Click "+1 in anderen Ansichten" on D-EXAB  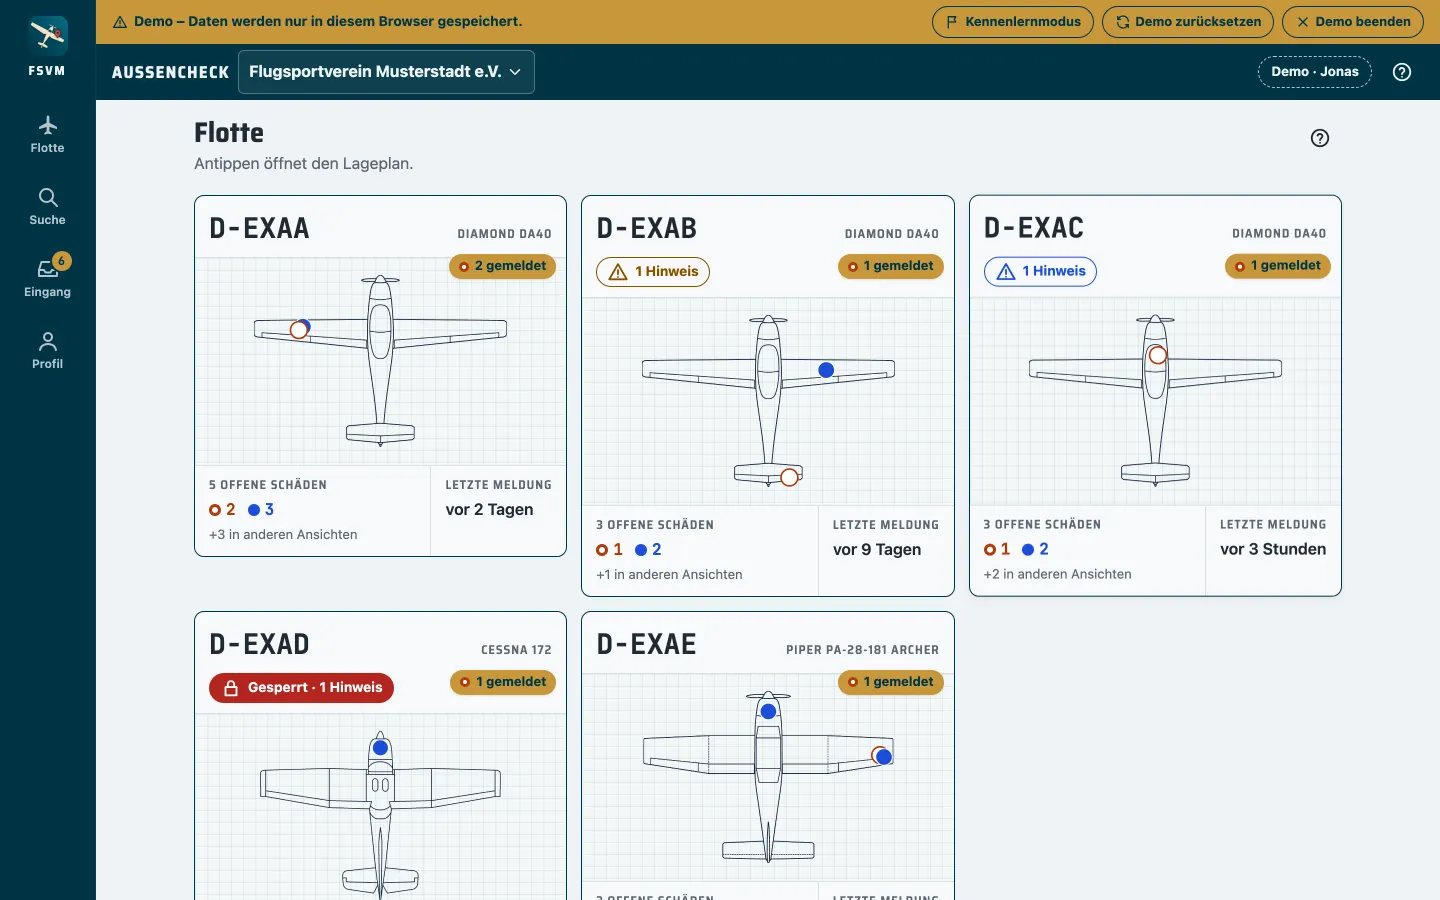click(x=669, y=575)
